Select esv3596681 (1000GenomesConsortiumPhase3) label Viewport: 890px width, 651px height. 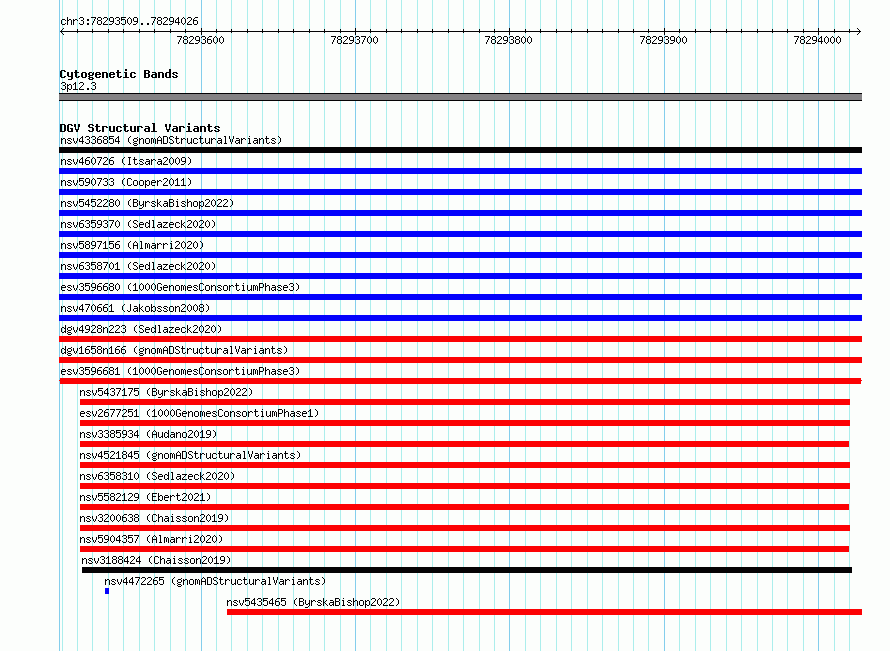coord(180,371)
